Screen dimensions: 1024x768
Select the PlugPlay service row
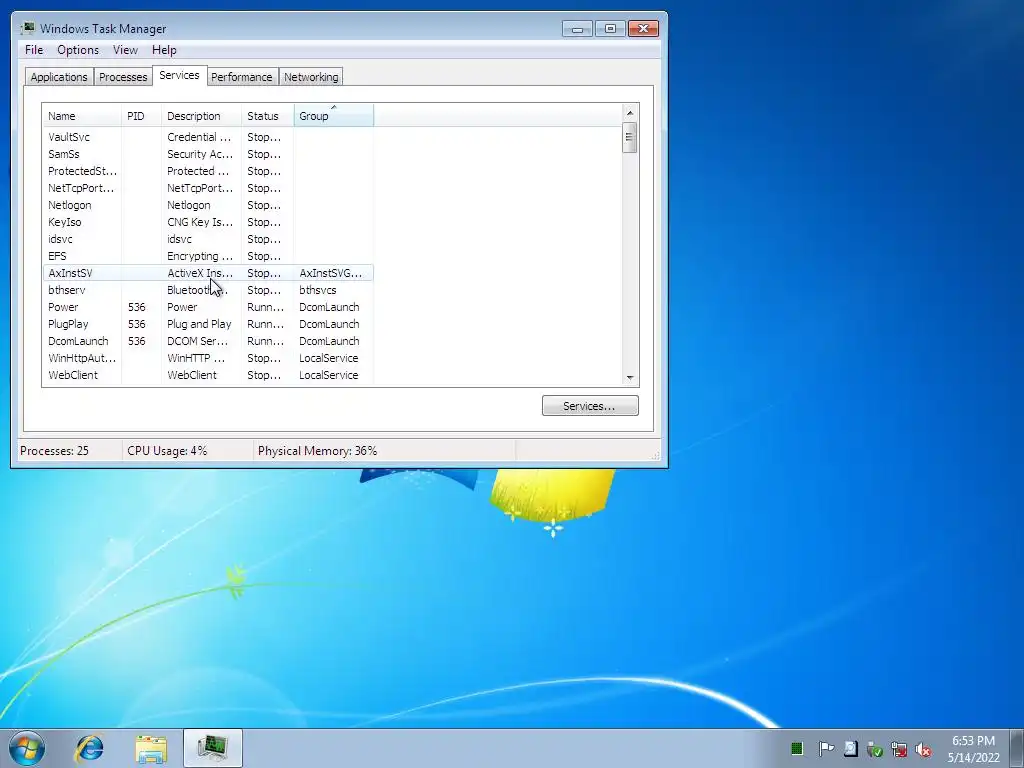pos(208,324)
